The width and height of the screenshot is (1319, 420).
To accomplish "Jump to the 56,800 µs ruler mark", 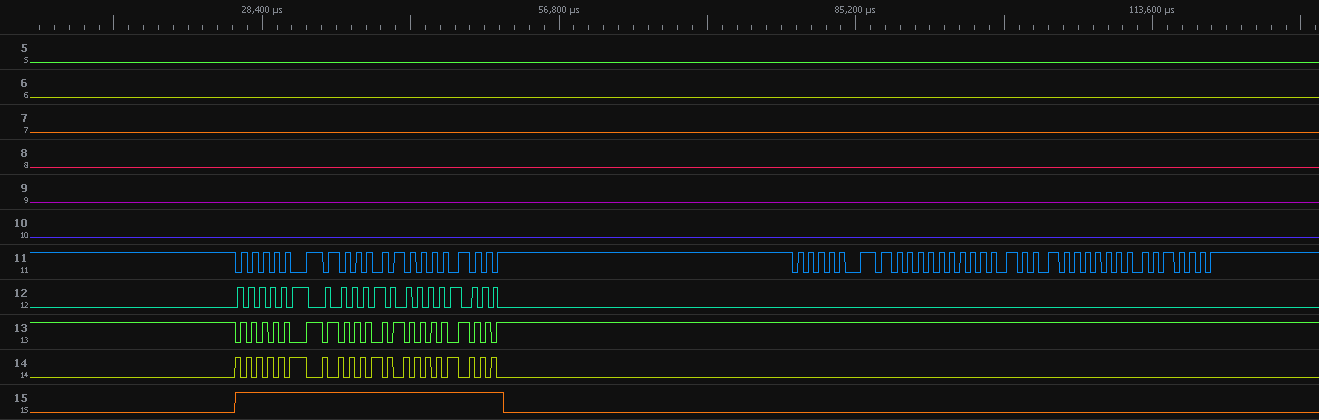I will (558, 10).
